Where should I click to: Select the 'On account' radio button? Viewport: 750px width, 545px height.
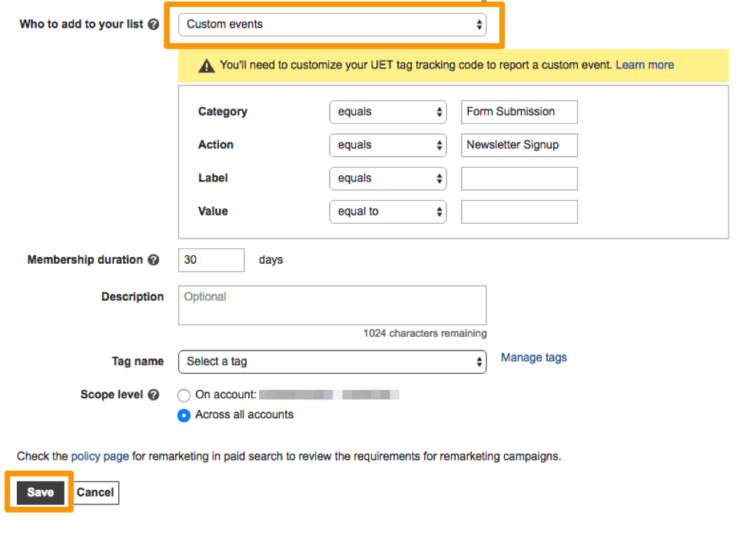(184, 395)
